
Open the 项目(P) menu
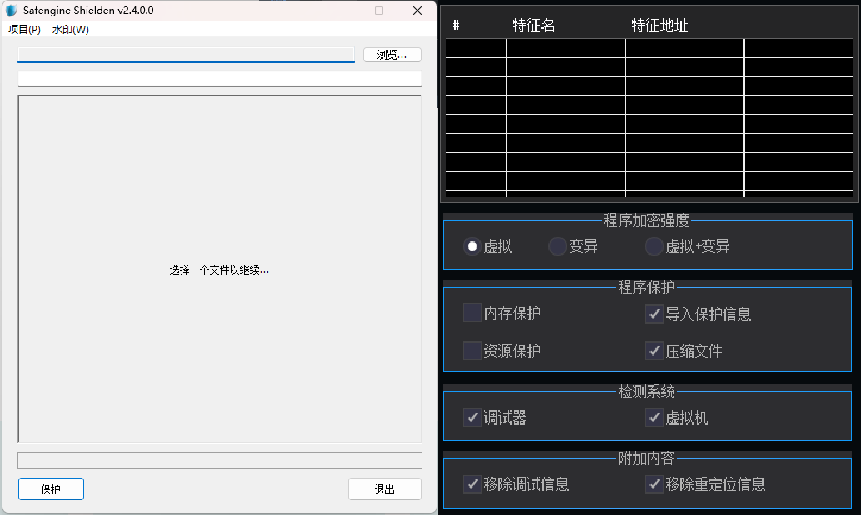click(24, 30)
